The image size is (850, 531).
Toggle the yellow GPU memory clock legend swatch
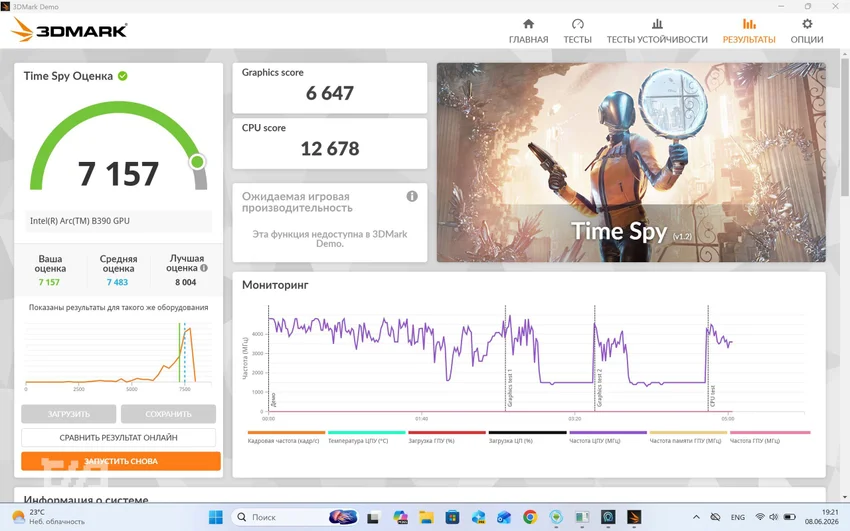click(688, 432)
